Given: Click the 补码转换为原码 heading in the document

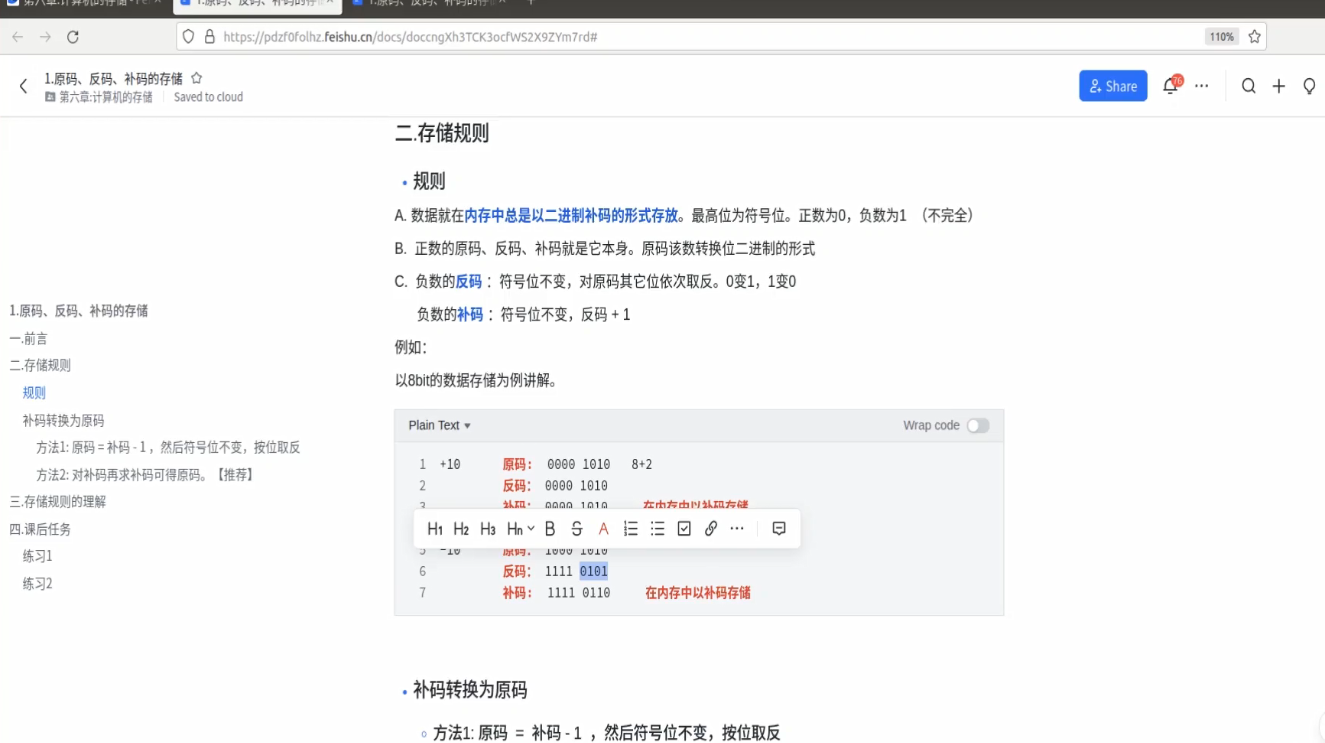Looking at the screenshot, I should click(470, 690).
